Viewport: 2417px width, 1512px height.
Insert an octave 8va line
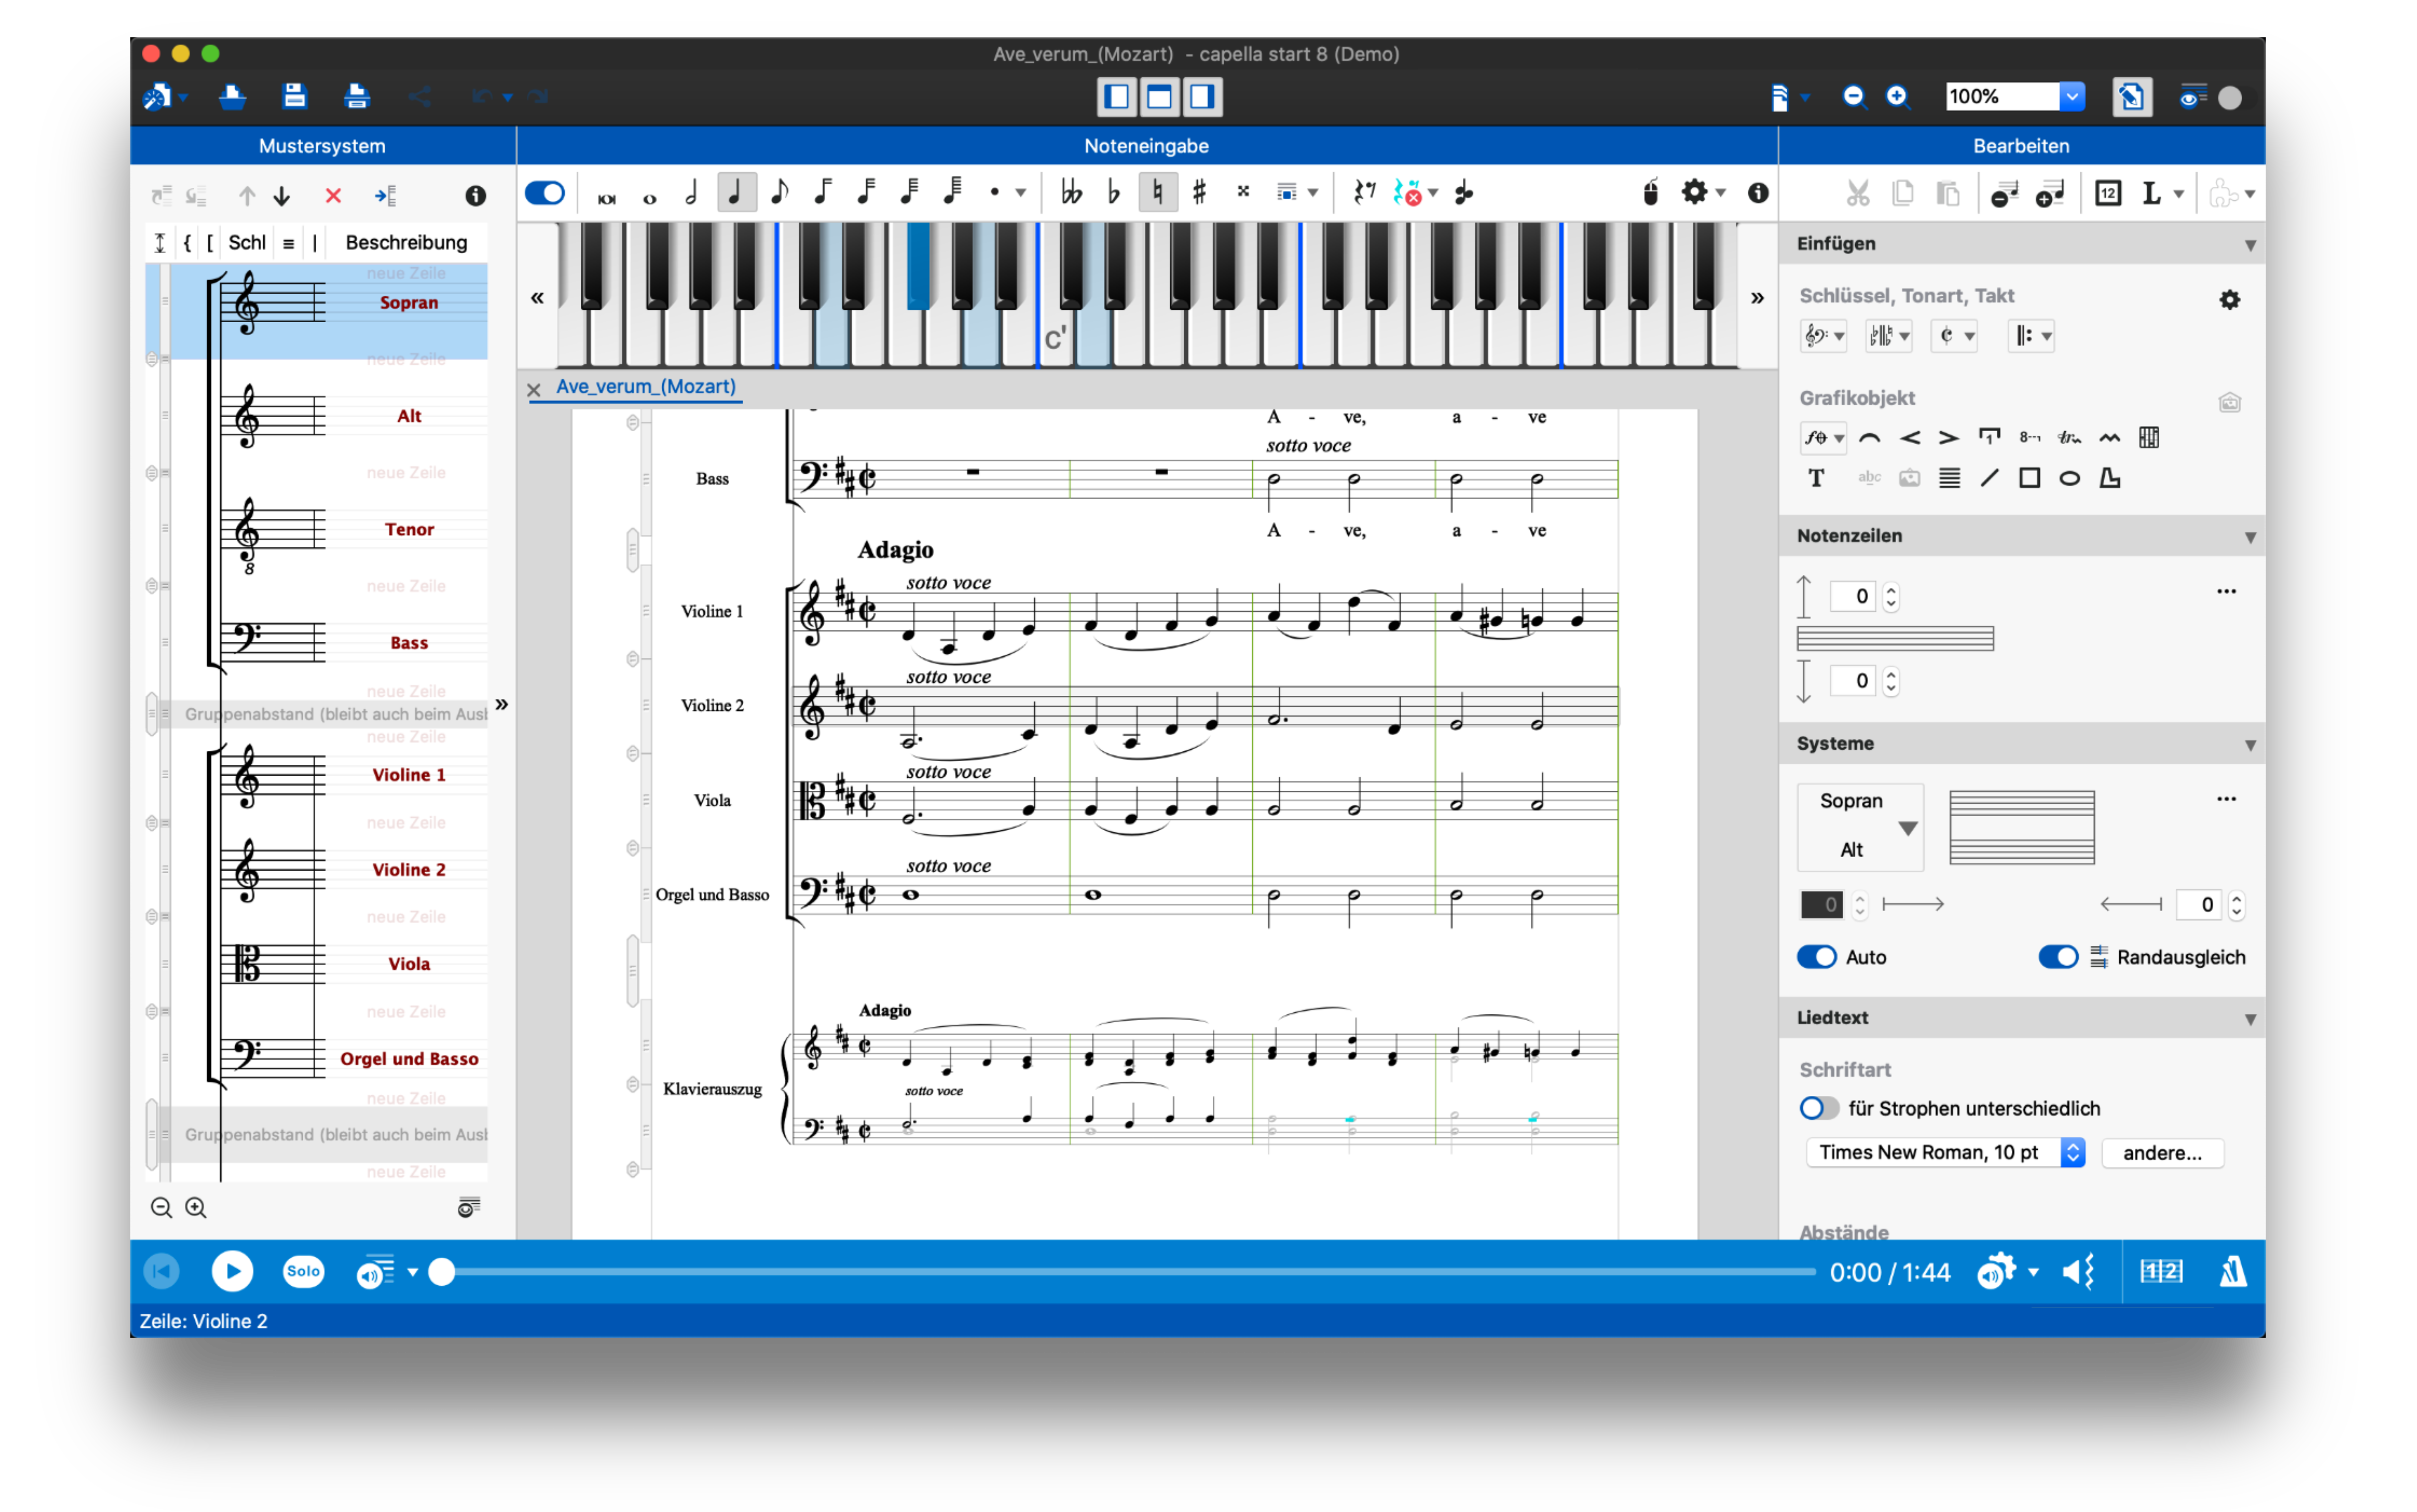(x=2029, y=437)
